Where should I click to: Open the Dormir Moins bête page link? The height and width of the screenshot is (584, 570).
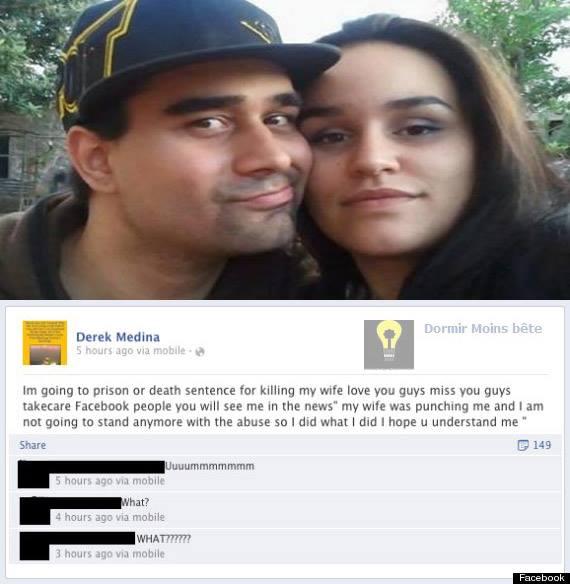tap(483, 328)
